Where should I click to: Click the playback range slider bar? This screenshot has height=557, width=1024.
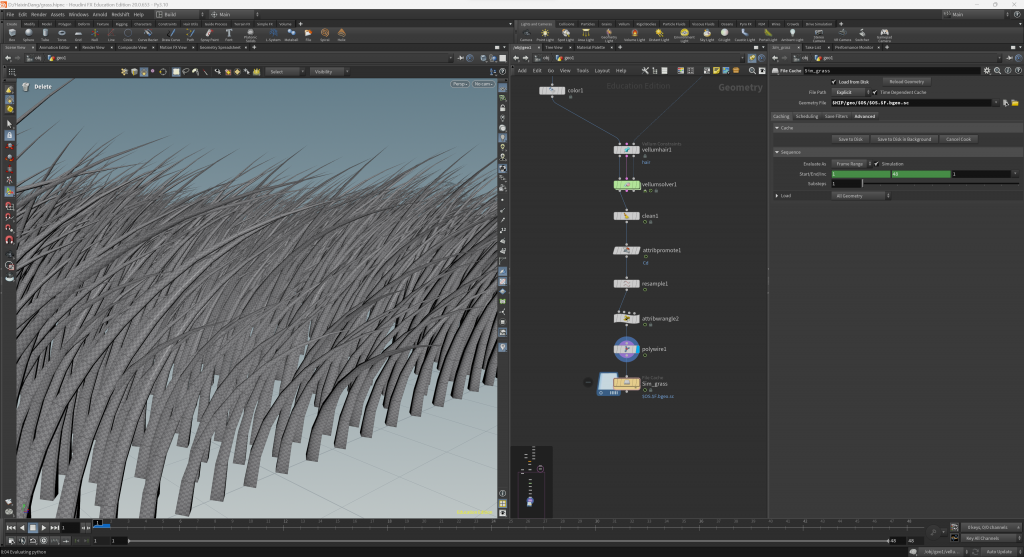coord(508,541)
